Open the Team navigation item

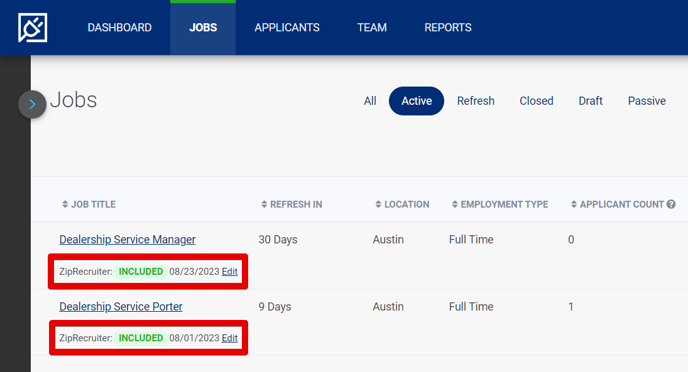tap(372, 28)
